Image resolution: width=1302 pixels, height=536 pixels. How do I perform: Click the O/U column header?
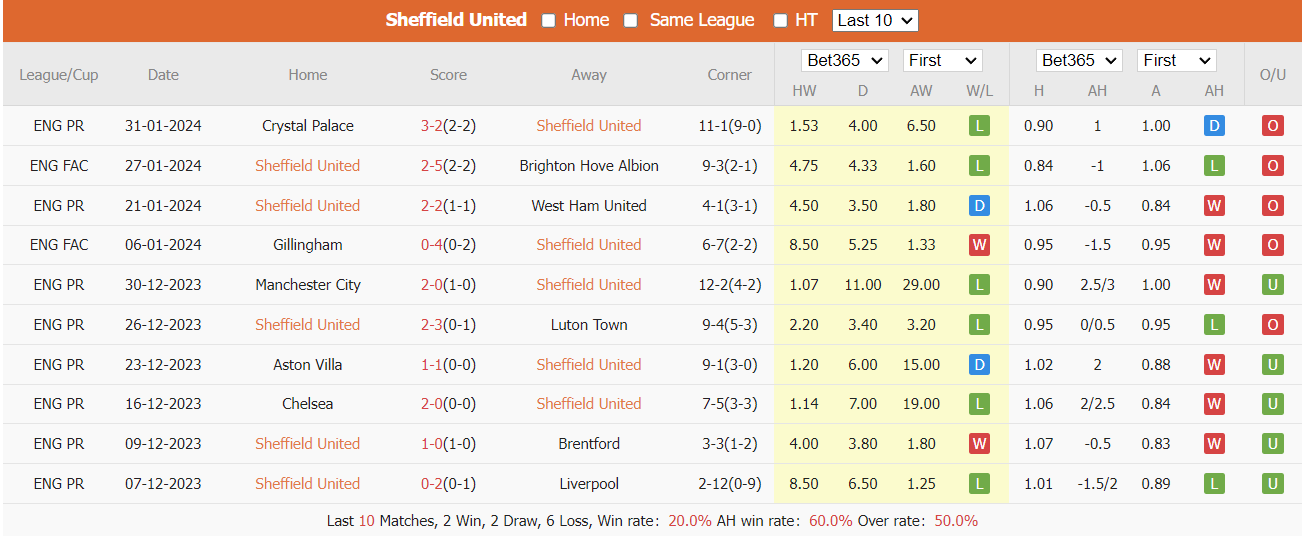tap(1272, 75)
